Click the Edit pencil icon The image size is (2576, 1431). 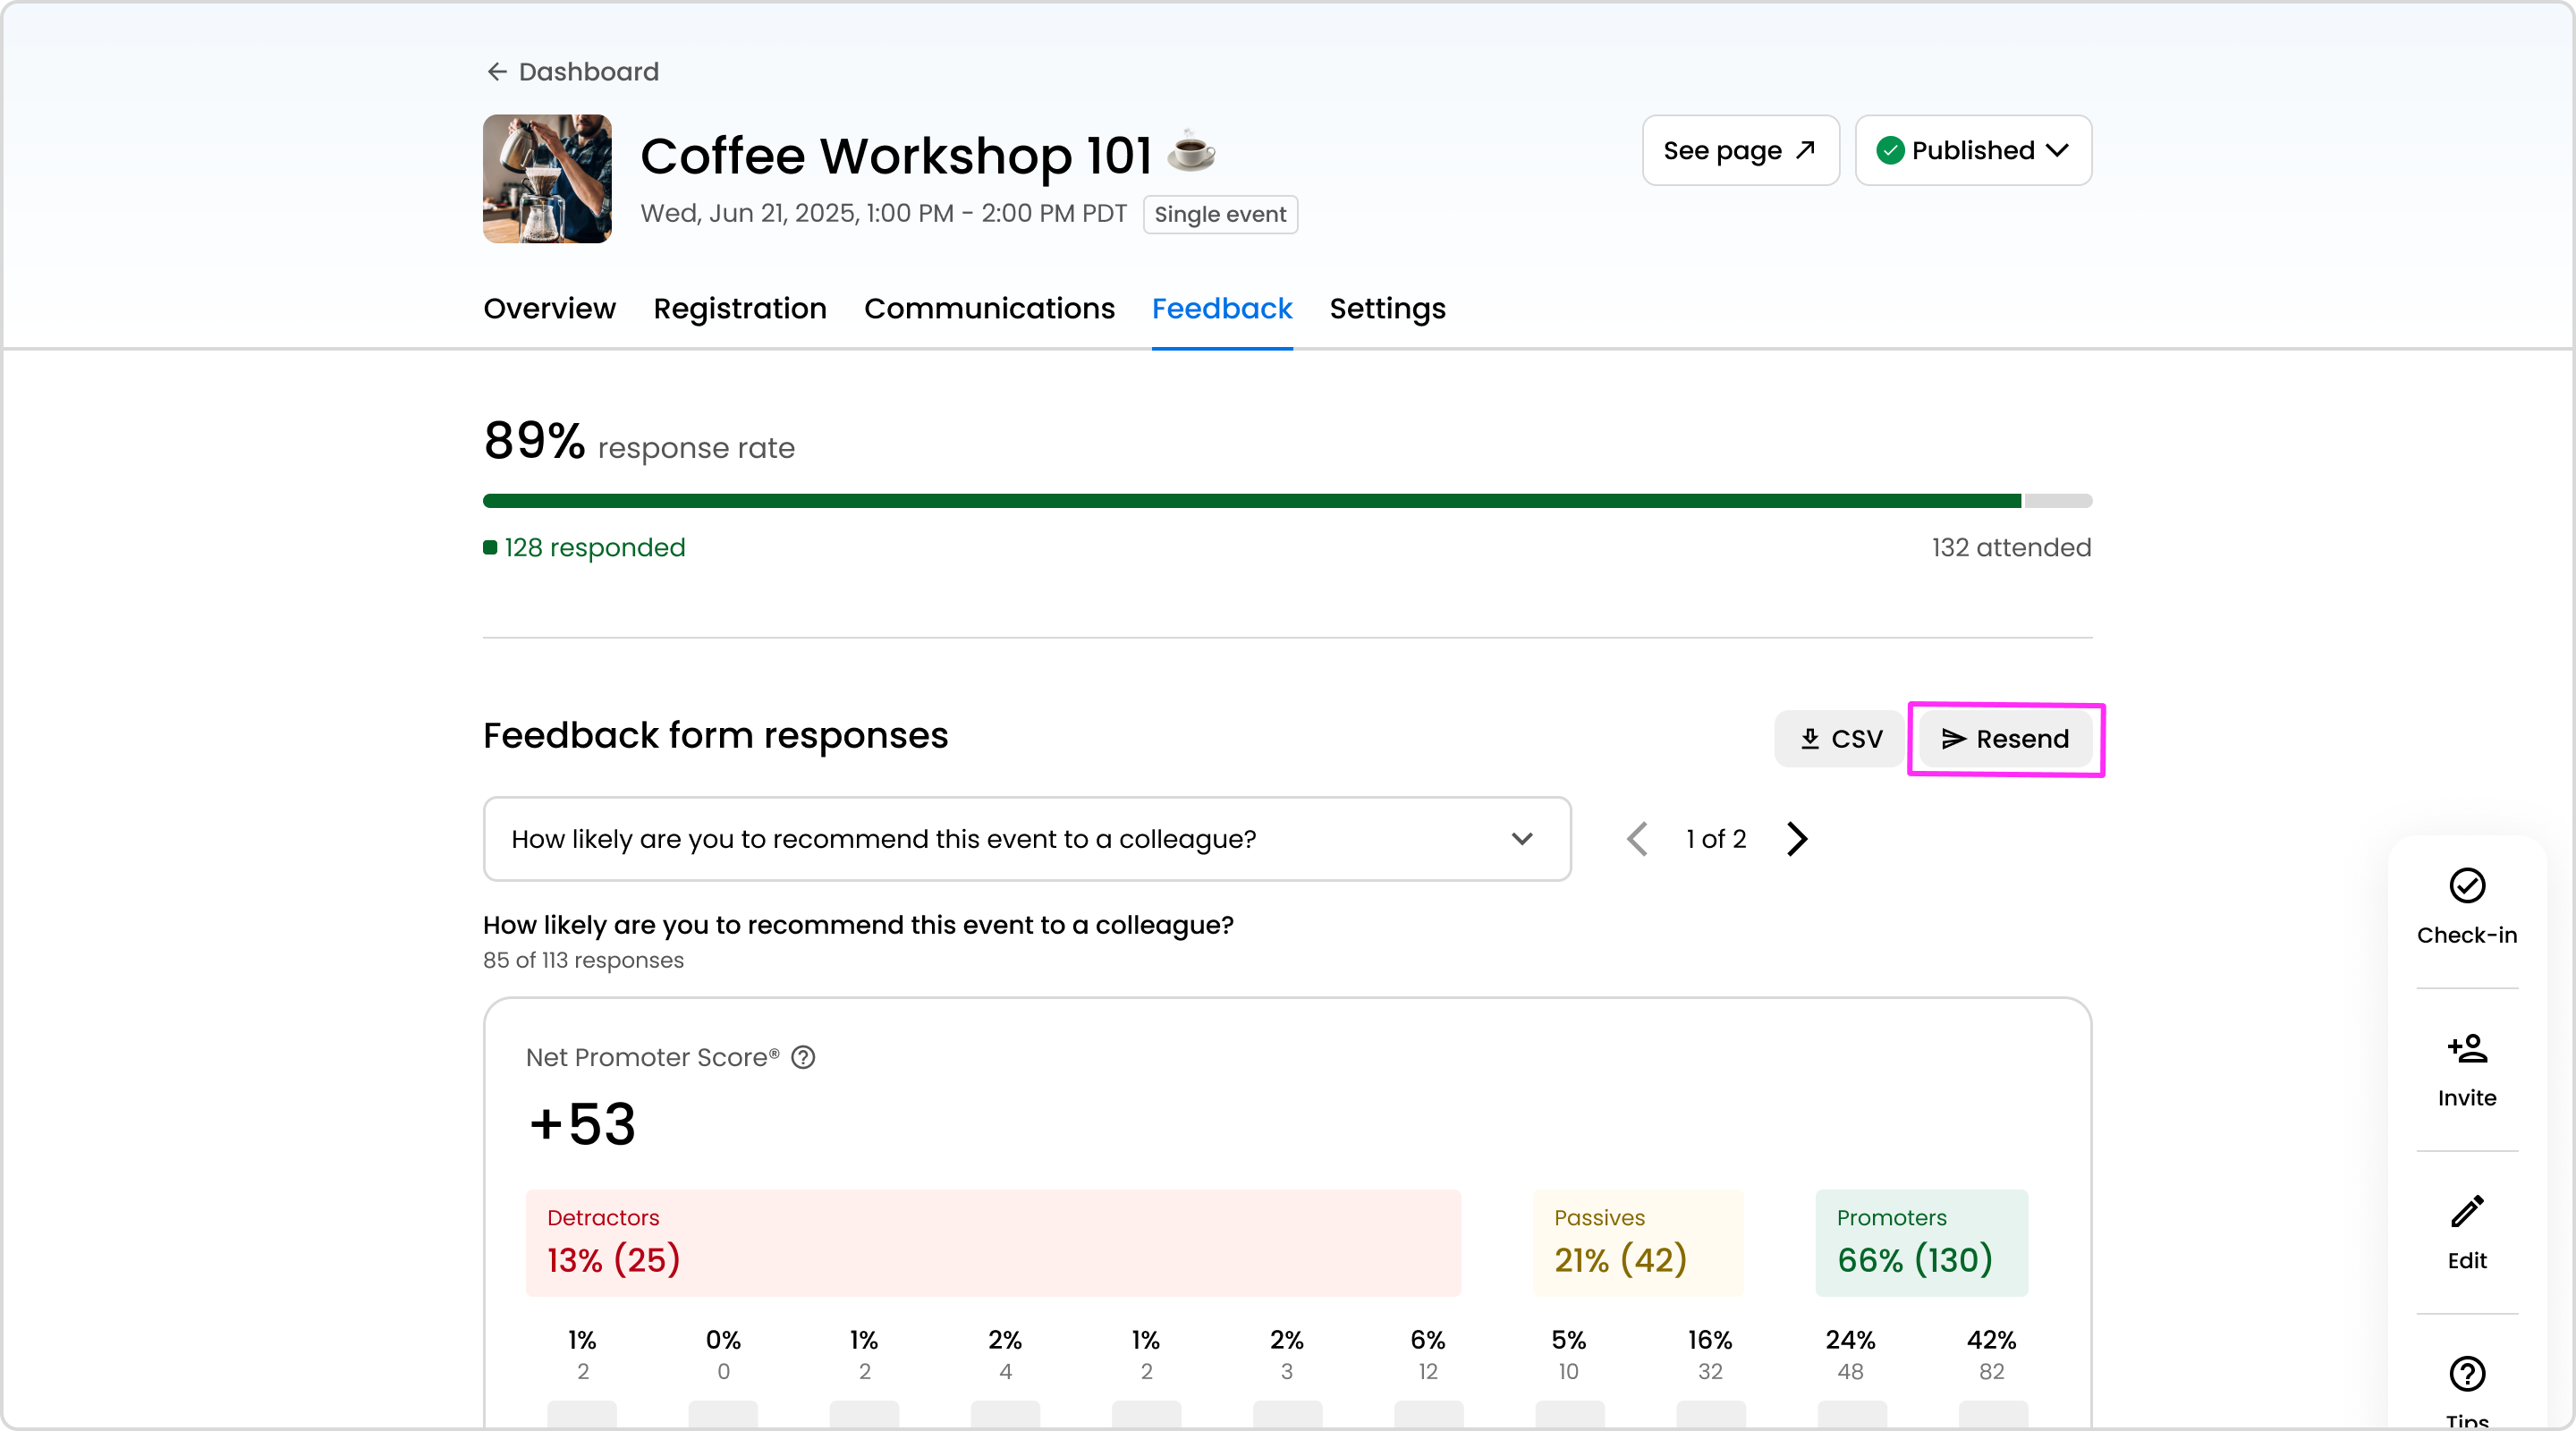2466,1212
